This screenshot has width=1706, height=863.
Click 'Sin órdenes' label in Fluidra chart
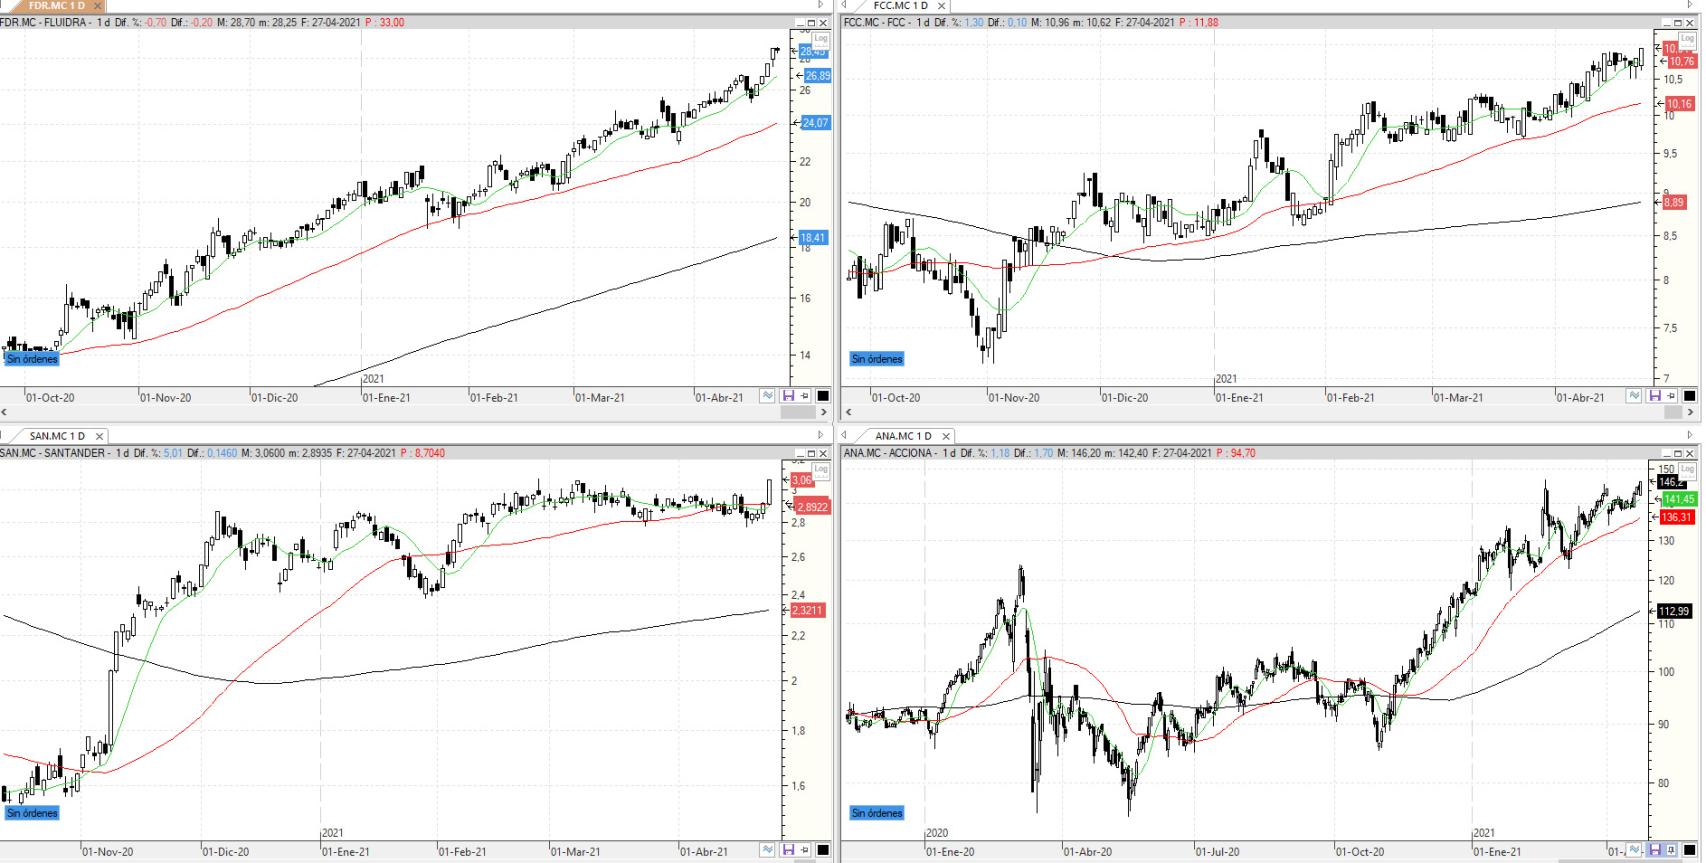(x=32, y=359)
